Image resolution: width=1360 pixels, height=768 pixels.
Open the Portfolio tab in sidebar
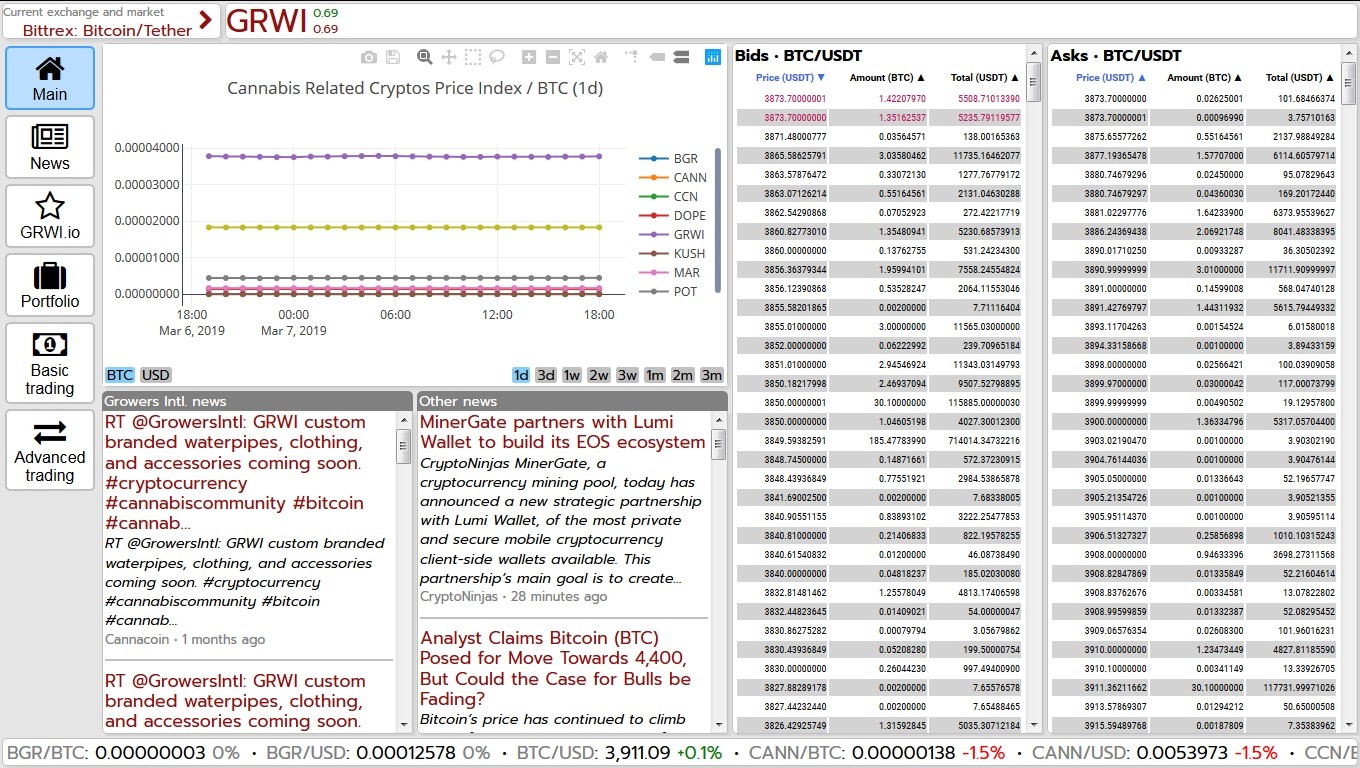(x=50, y=285)
